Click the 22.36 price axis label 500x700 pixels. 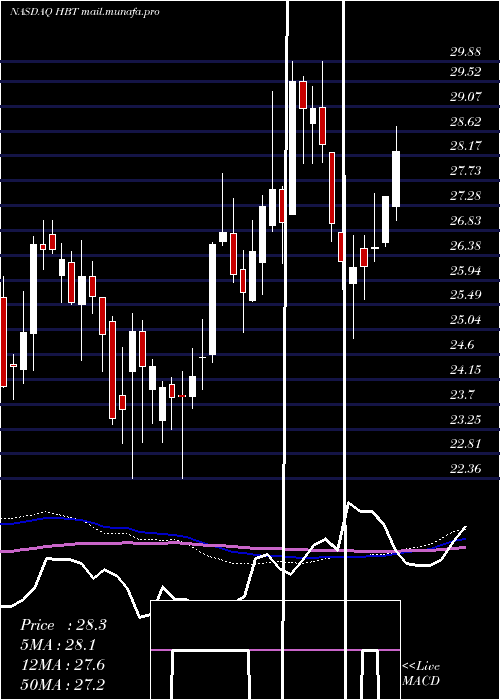pos(466,469)
